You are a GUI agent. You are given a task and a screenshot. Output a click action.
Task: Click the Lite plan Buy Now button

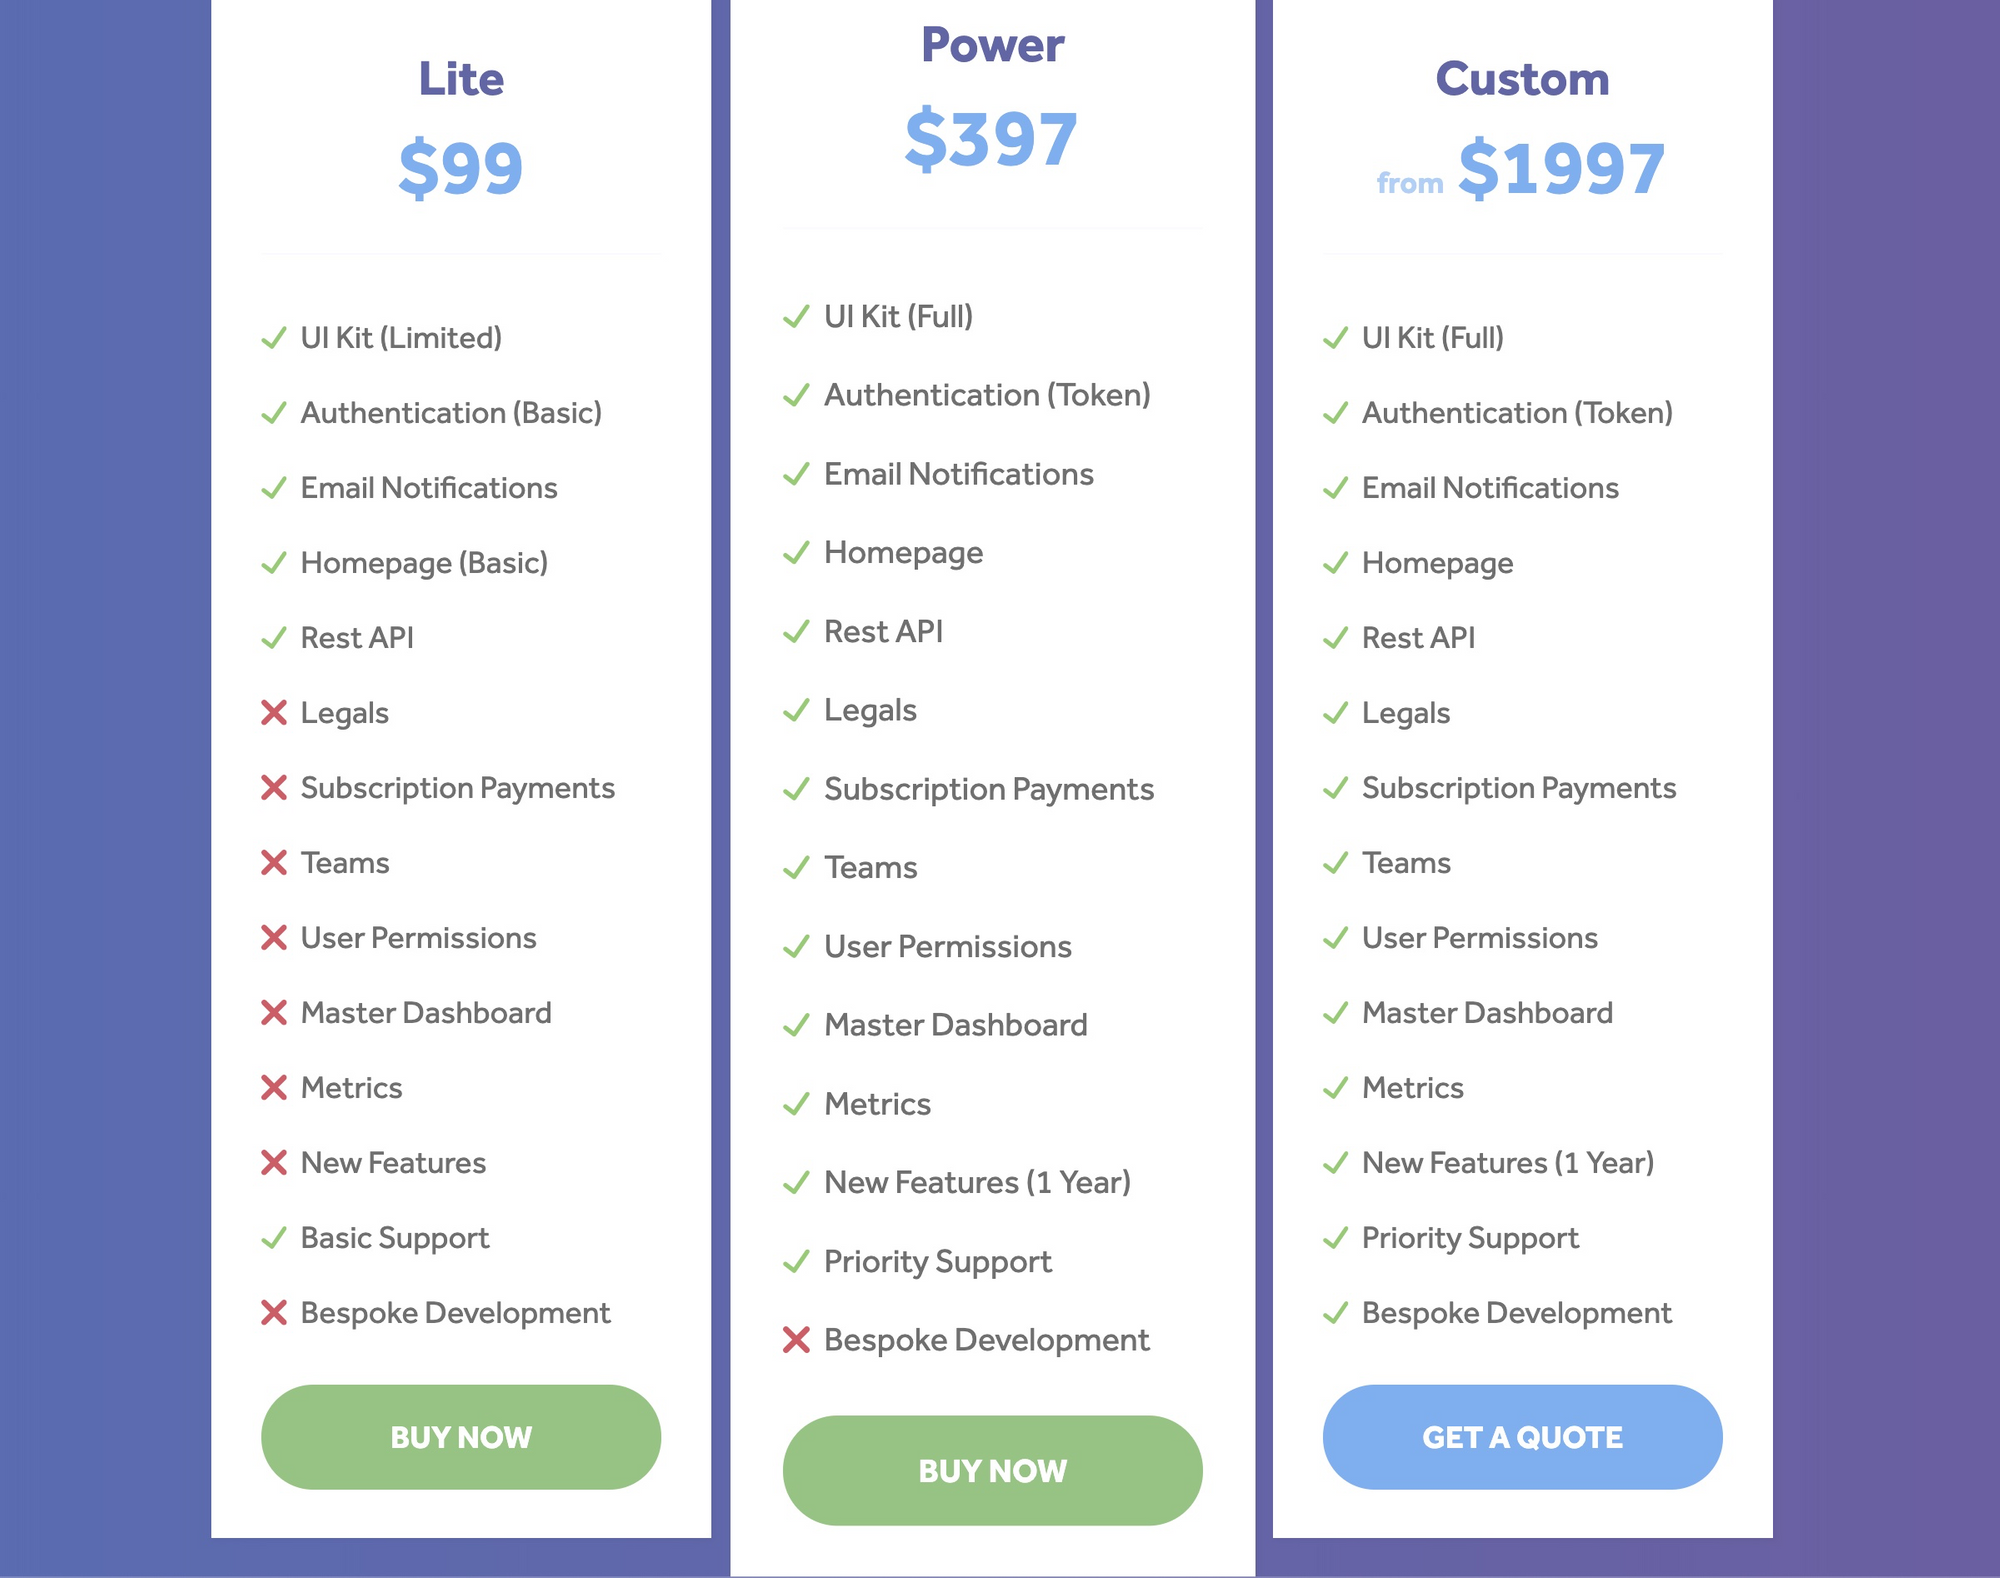point(461,1437)
